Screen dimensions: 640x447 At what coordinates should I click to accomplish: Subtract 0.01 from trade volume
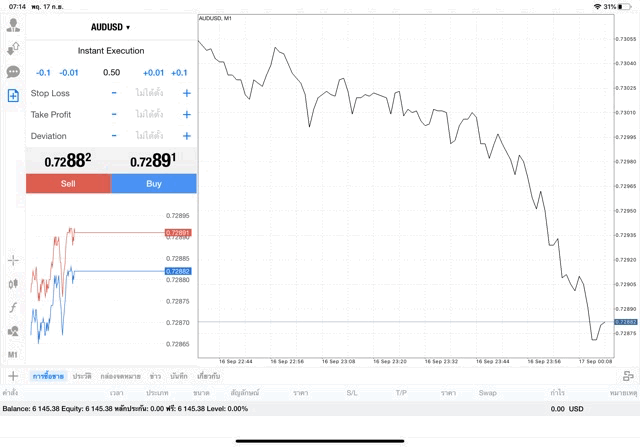coord(69,72)
